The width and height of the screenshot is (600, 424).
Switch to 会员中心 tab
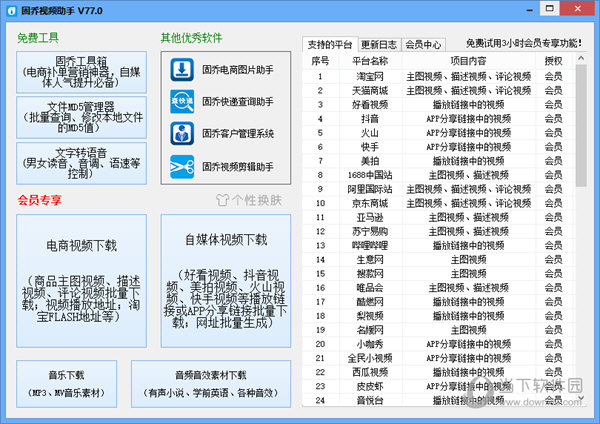coord(423,45)
